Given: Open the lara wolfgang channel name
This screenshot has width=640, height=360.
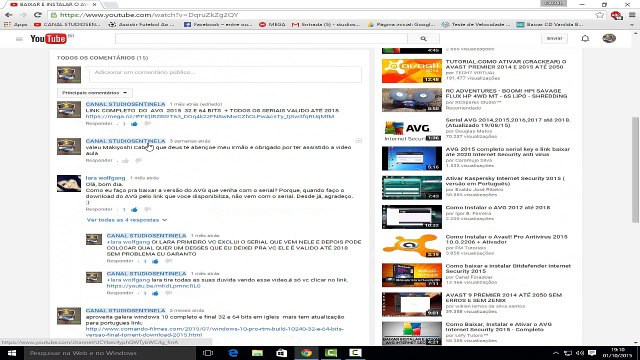Looking at the screenshot, I should coord(105,178).
